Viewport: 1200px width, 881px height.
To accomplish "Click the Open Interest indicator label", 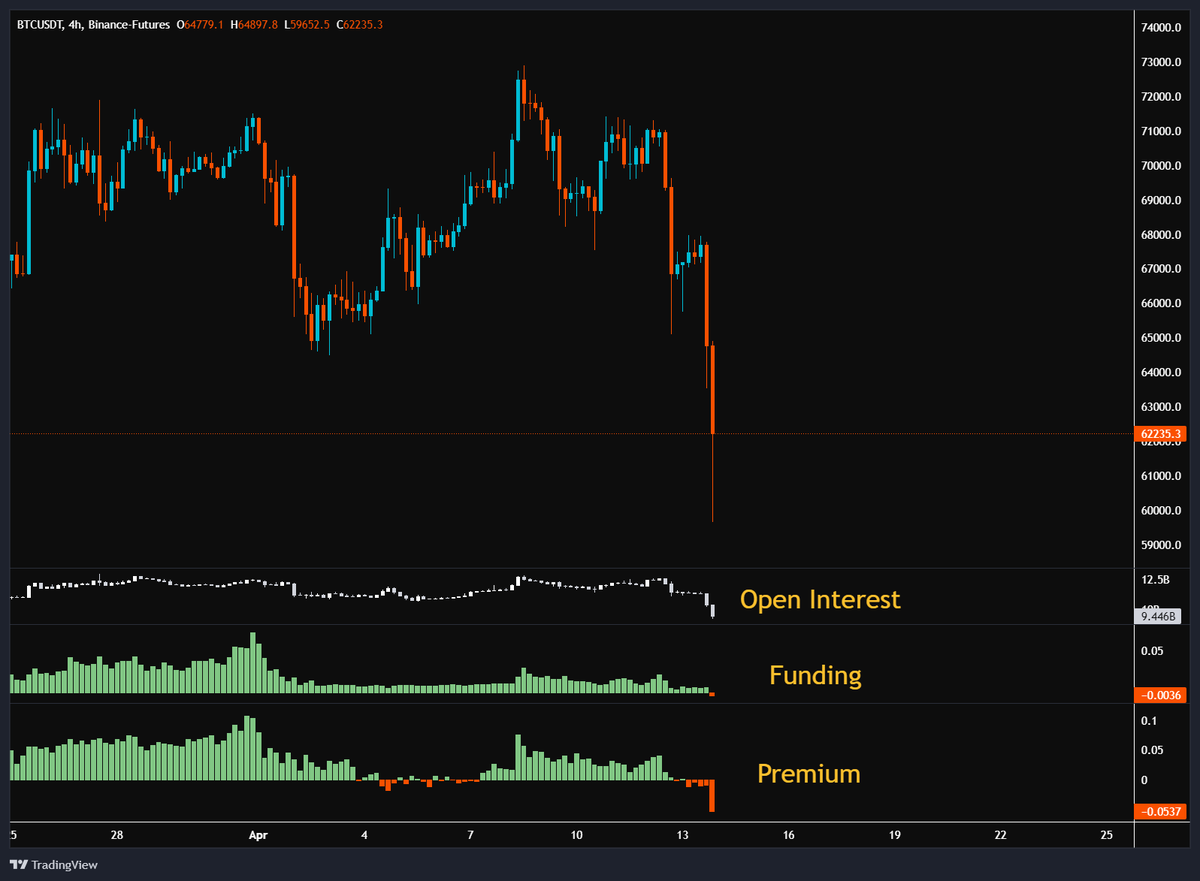I will click(x=820, y=599).
